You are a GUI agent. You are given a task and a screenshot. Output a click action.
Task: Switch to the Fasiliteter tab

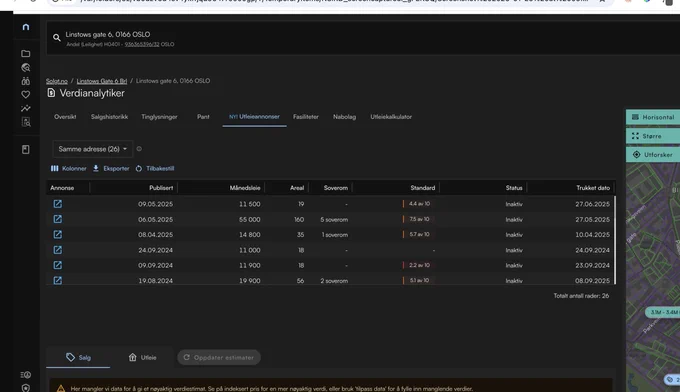[306, 117]
